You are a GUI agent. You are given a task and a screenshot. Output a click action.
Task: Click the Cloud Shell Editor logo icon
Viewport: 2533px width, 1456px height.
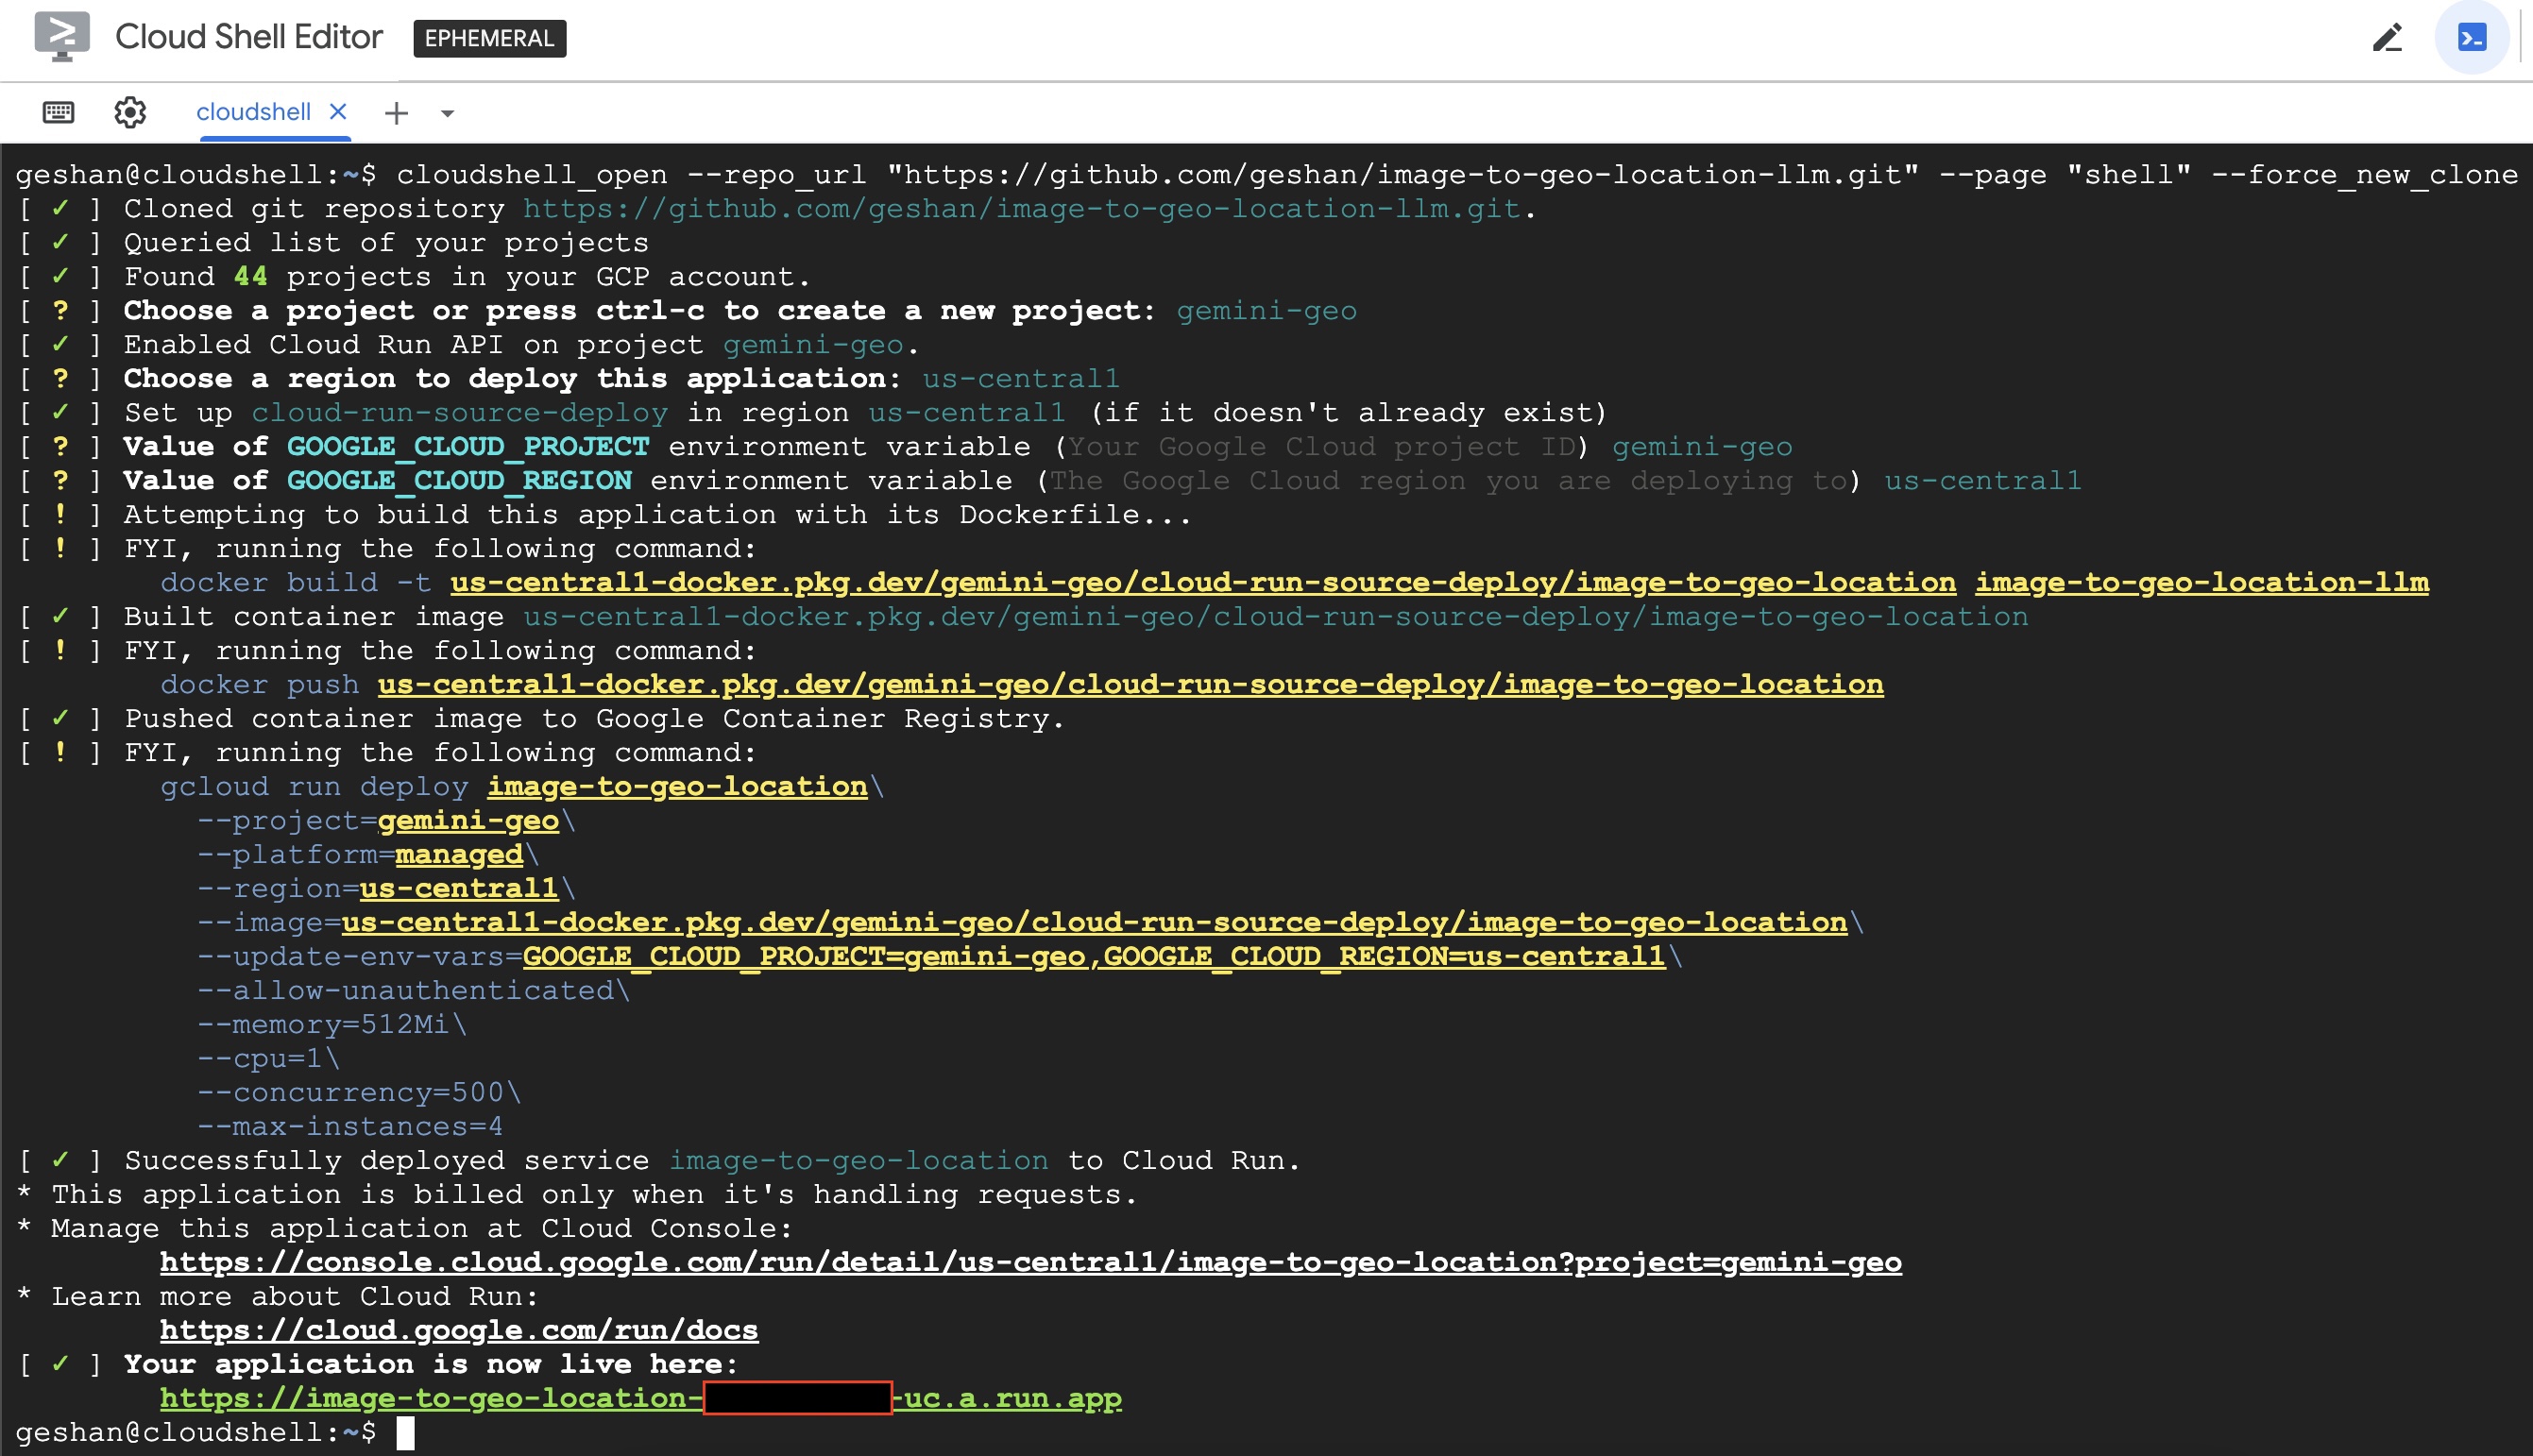click(x=61, y=38)
